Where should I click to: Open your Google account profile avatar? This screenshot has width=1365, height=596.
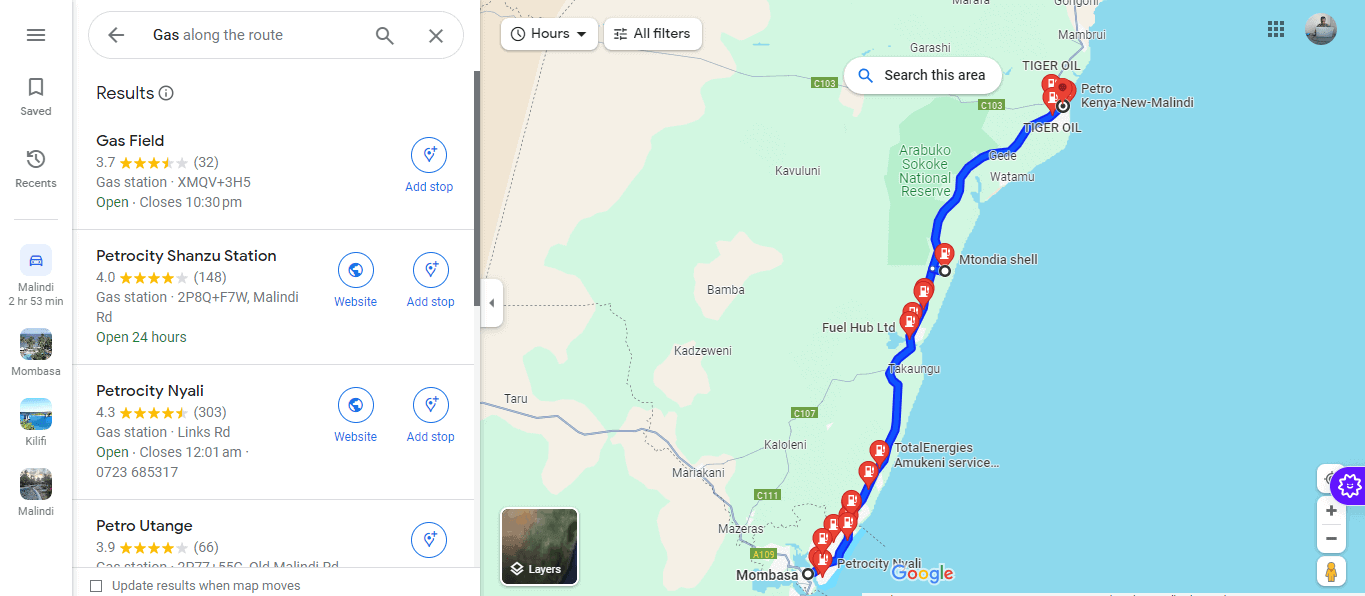tap(1321, 28)
